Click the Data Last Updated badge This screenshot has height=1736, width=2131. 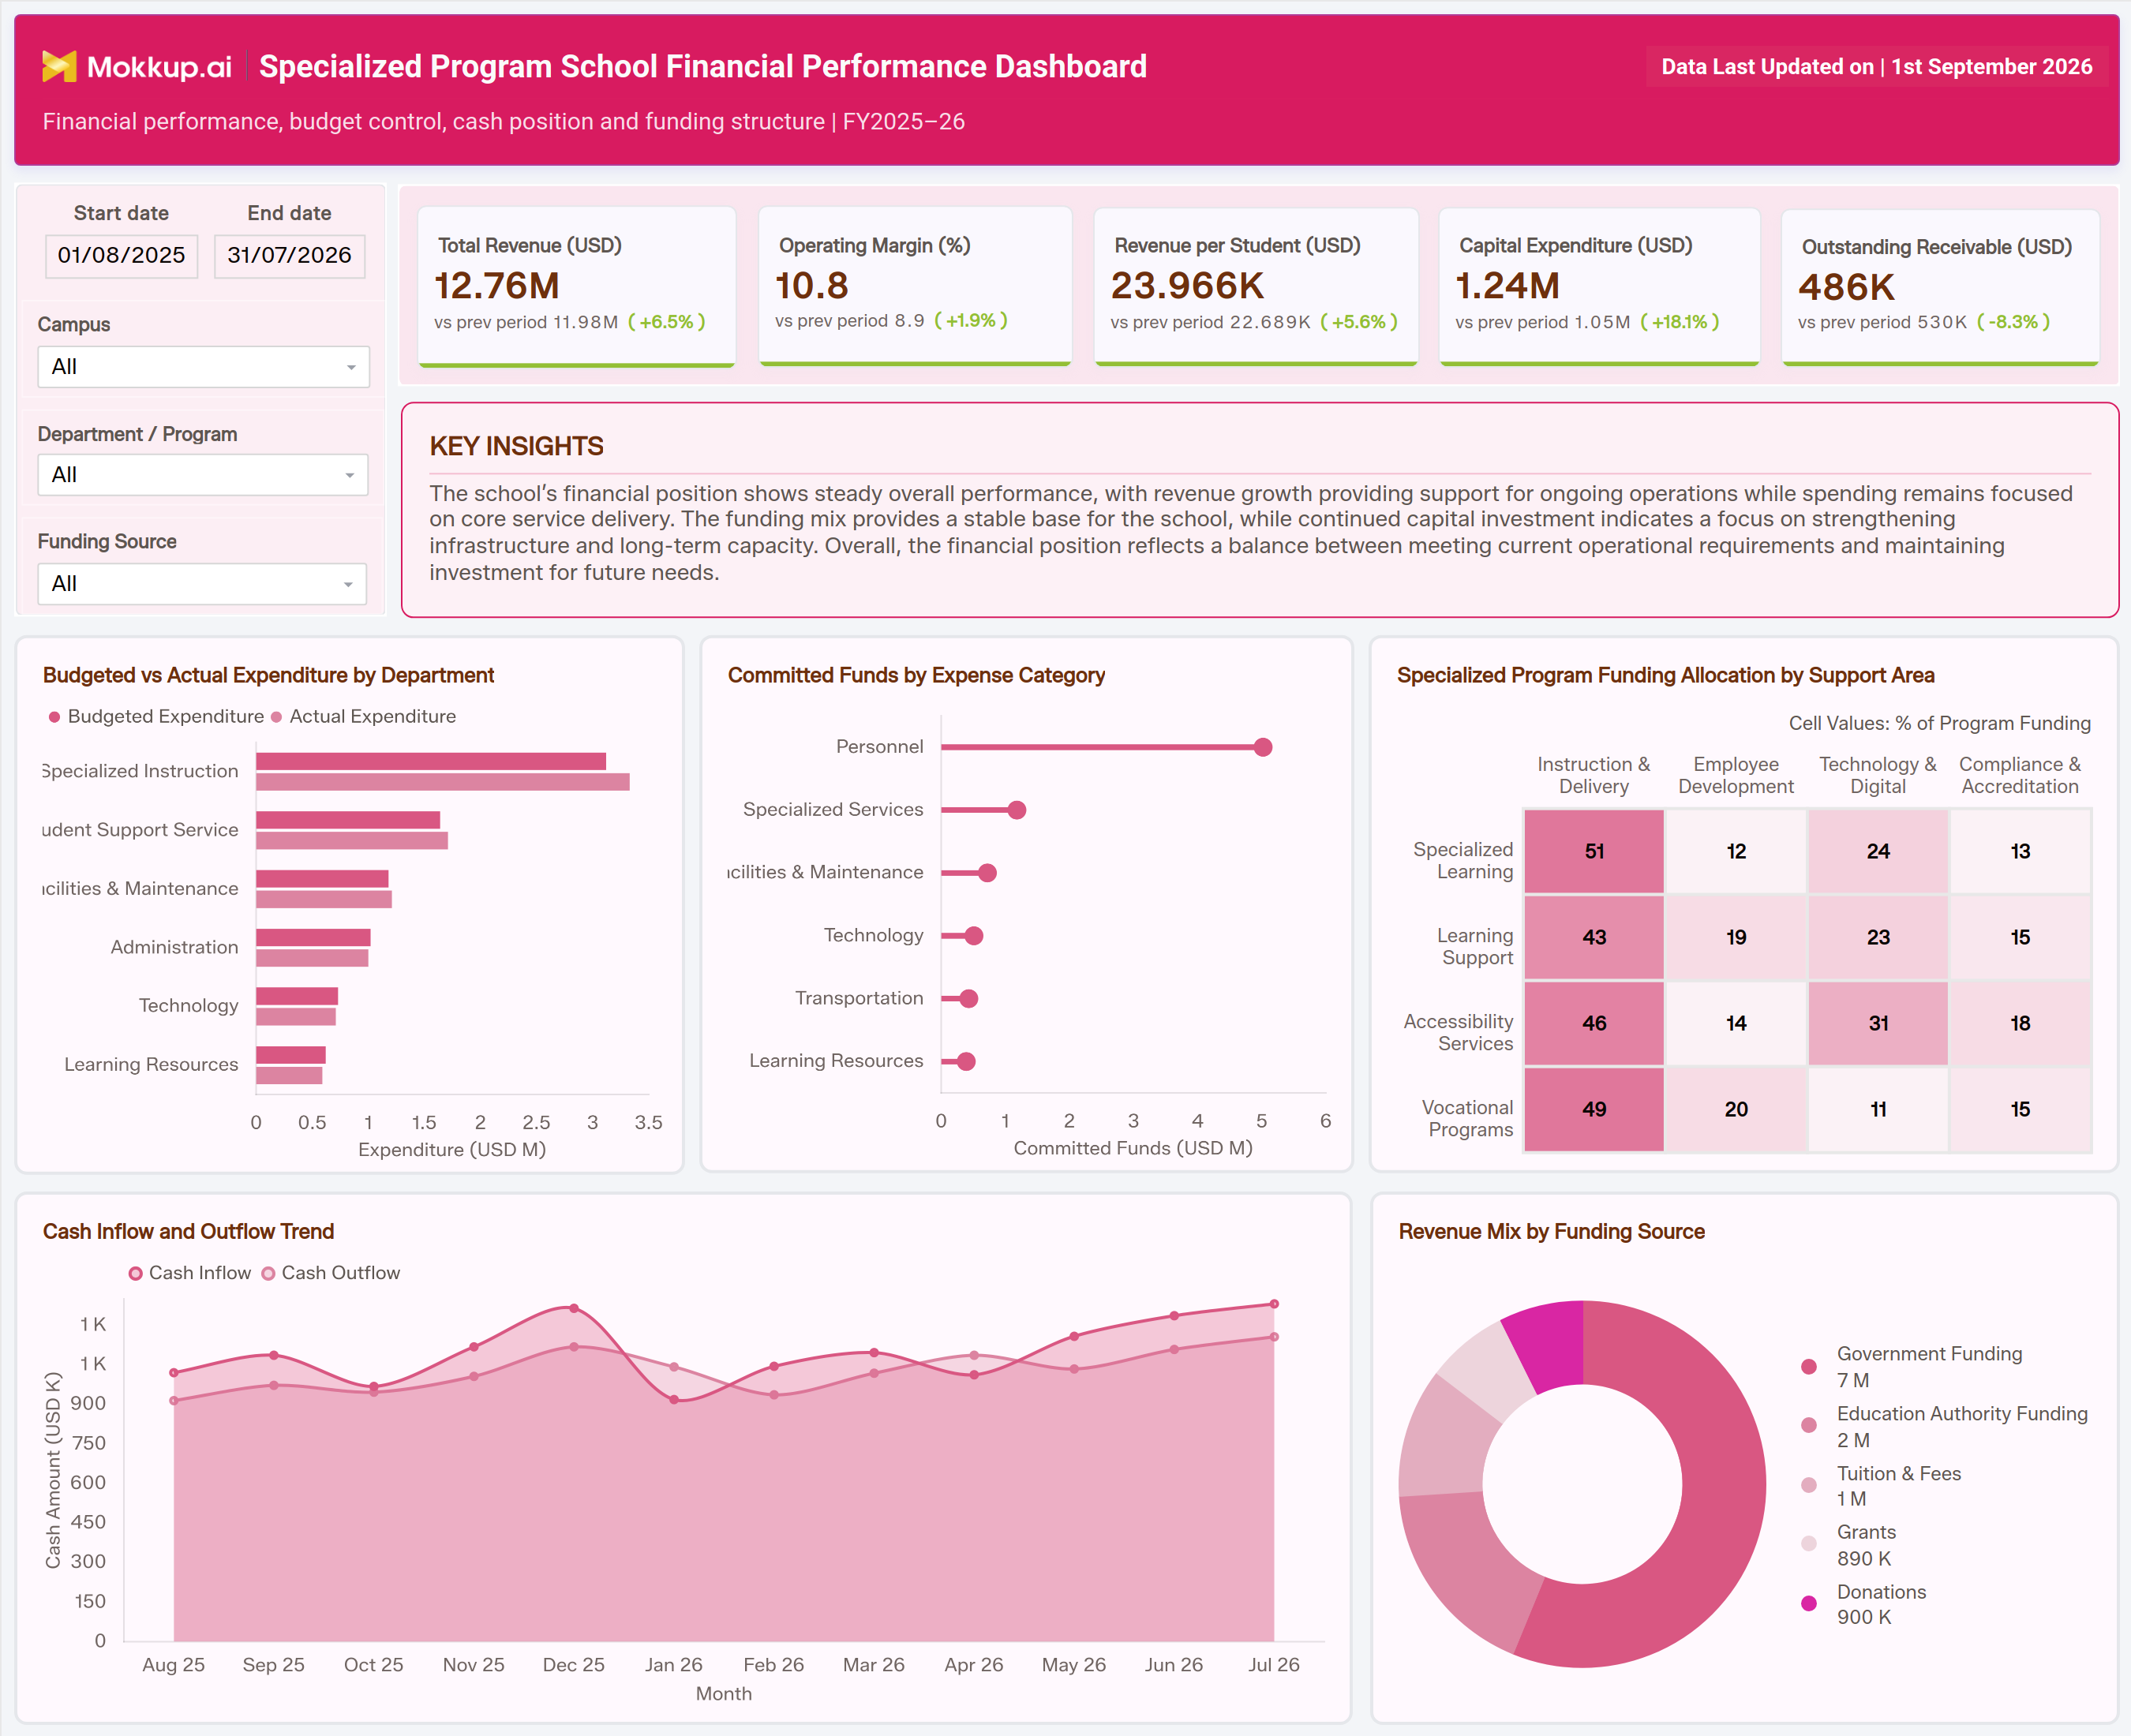1877,67
